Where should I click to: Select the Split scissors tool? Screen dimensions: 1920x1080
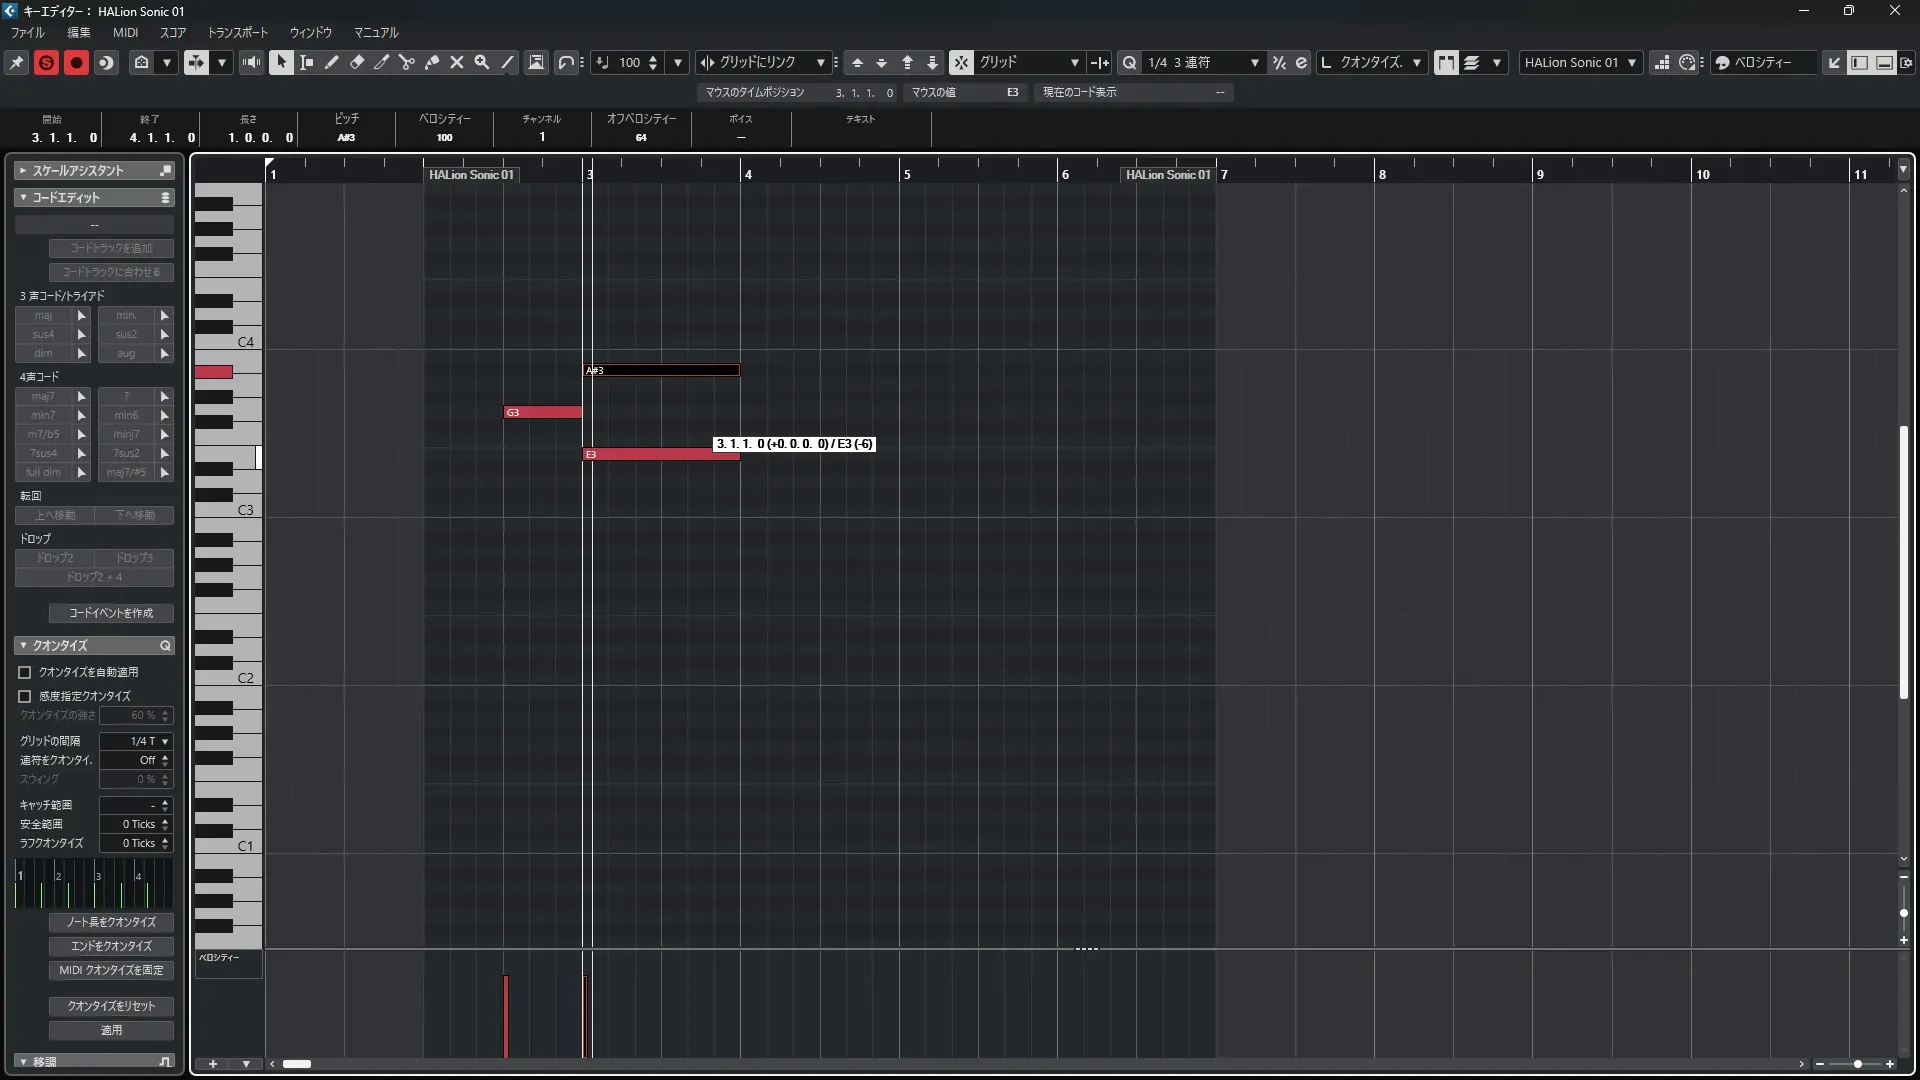click(406, 62)
